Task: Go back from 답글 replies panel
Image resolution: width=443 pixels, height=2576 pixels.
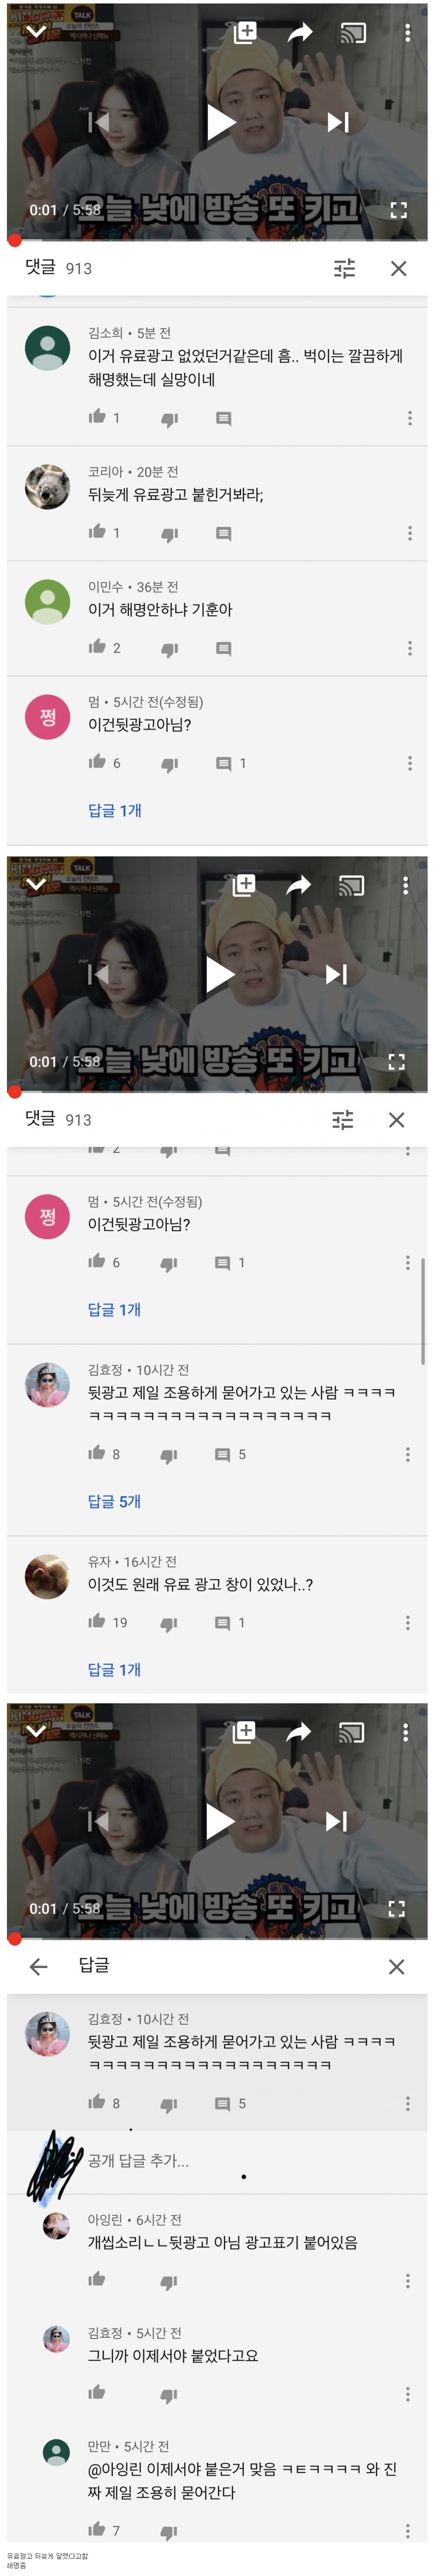Action: (39, 1966)
